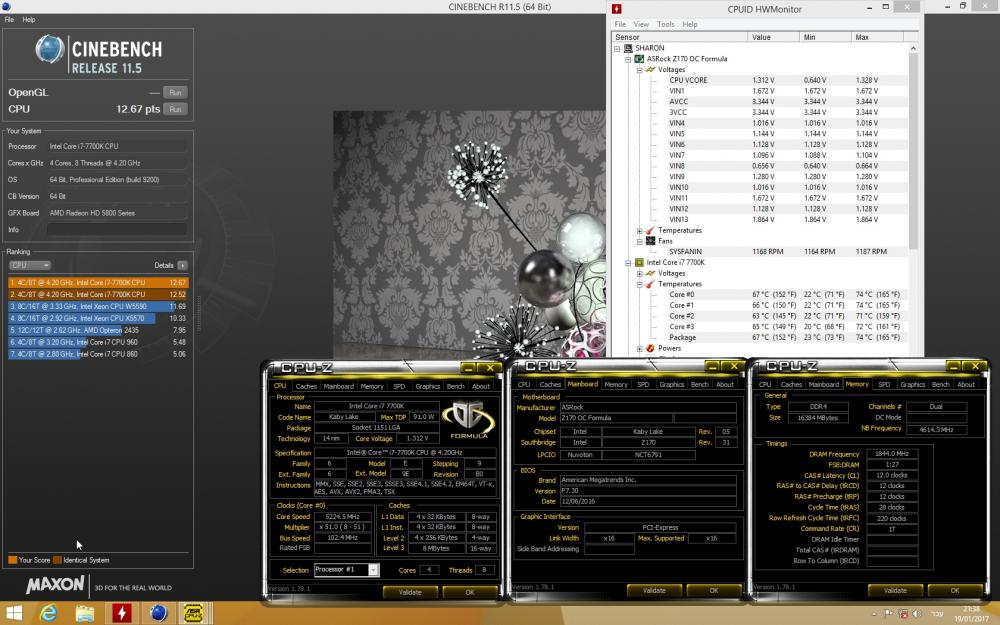The width and height of the screenshot is (1000, 625).
Task: Click the Your Score orange legend swatch
Action: tap(13, 560)
